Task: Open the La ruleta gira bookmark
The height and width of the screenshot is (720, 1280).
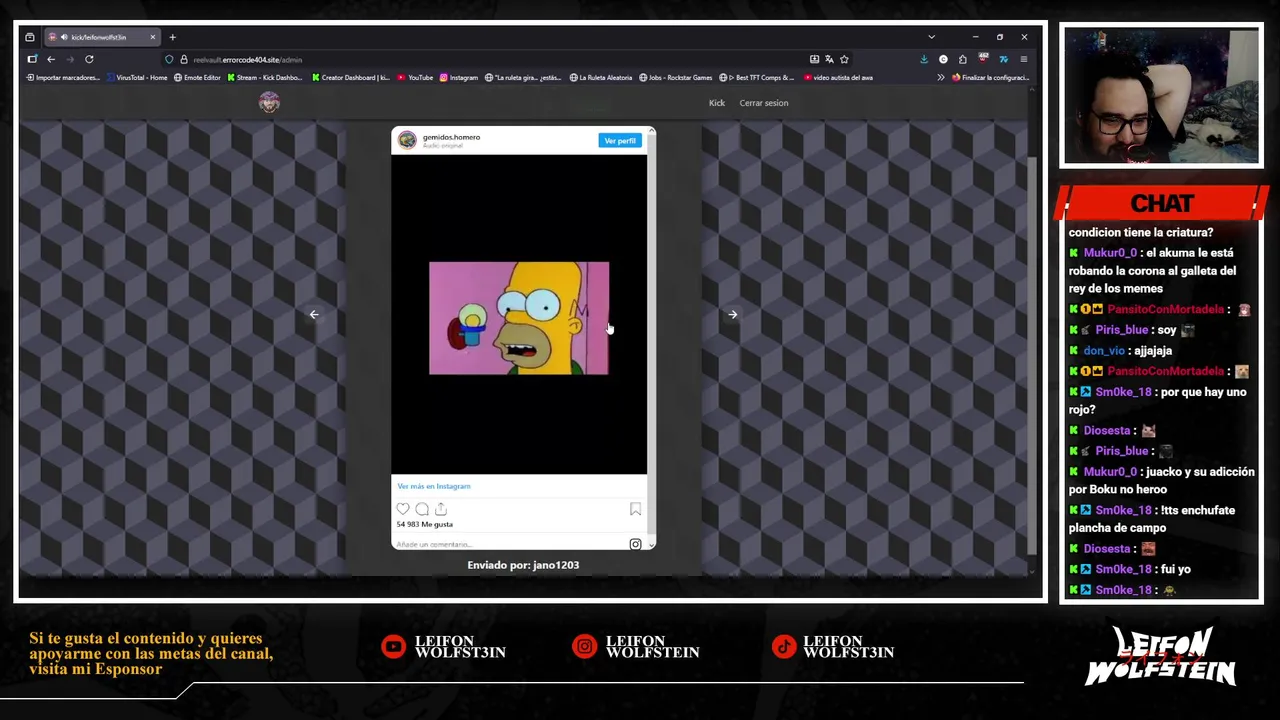Action: [x=524, y=77]
